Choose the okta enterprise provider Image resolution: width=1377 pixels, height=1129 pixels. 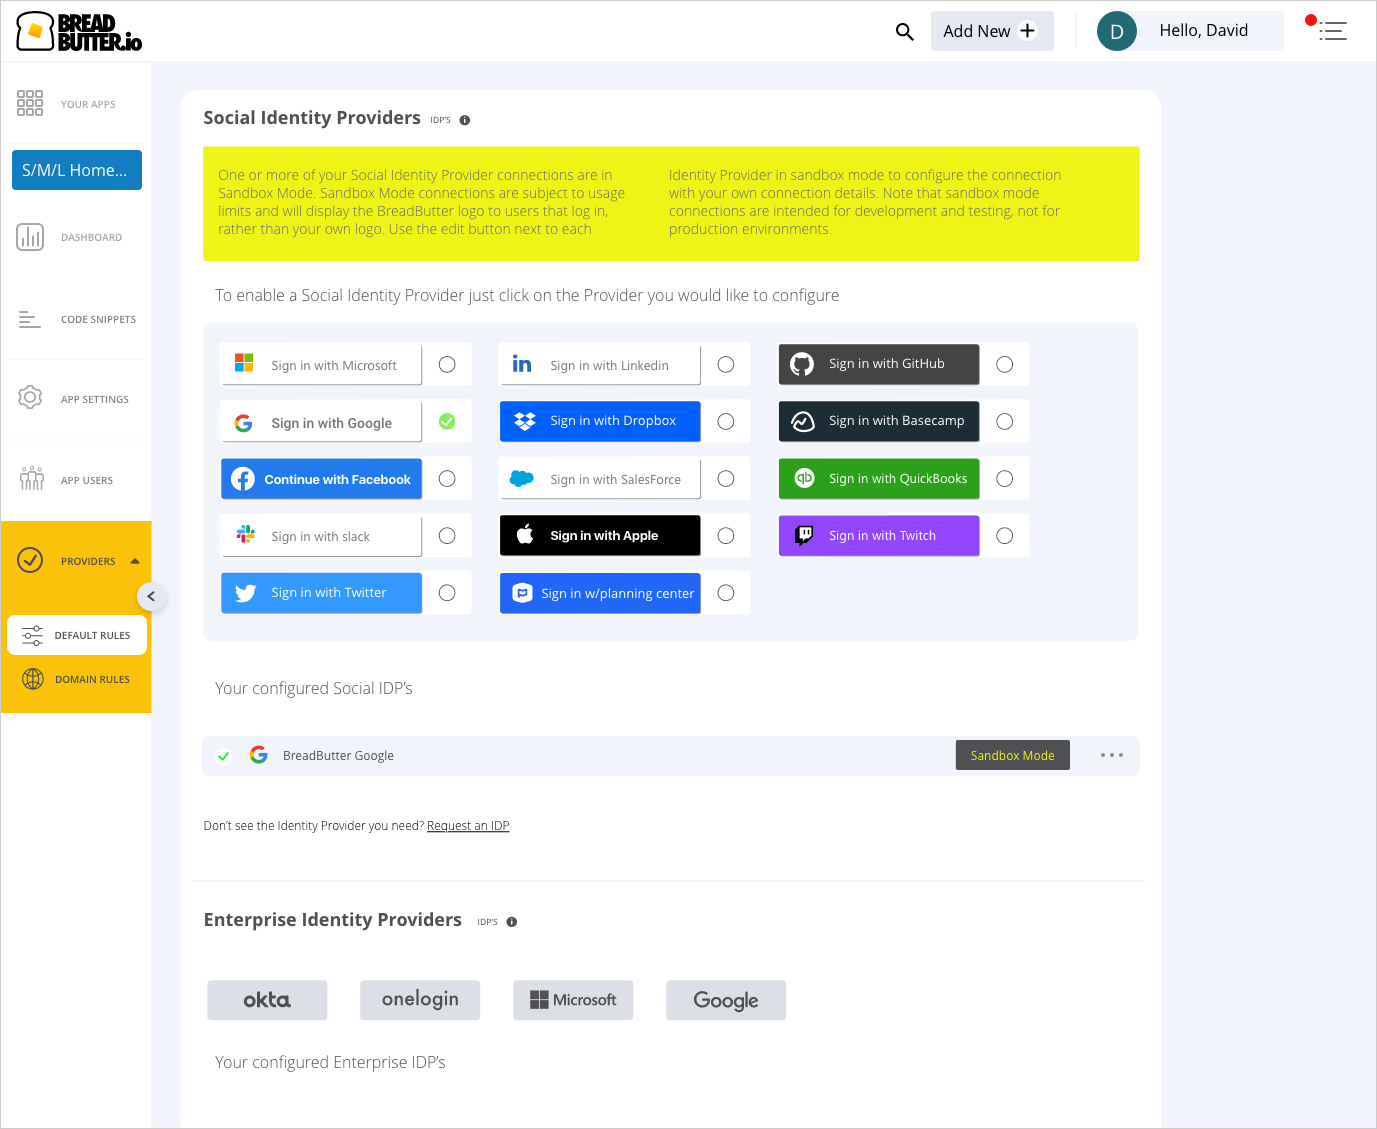pyautogui.click(x=267, y=1000)
